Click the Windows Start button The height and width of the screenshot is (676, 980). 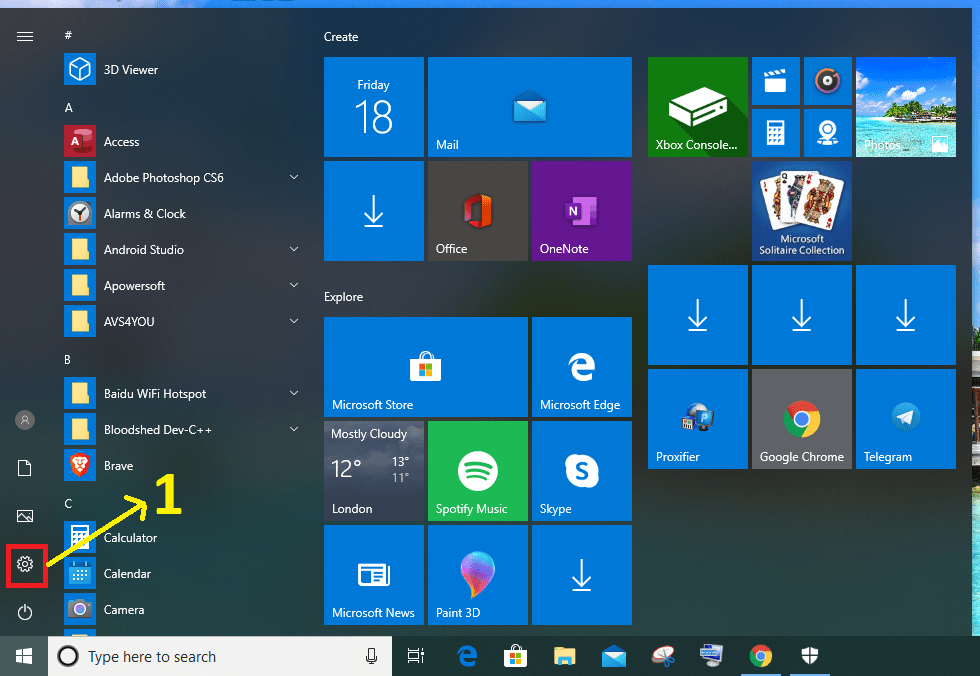24,656
